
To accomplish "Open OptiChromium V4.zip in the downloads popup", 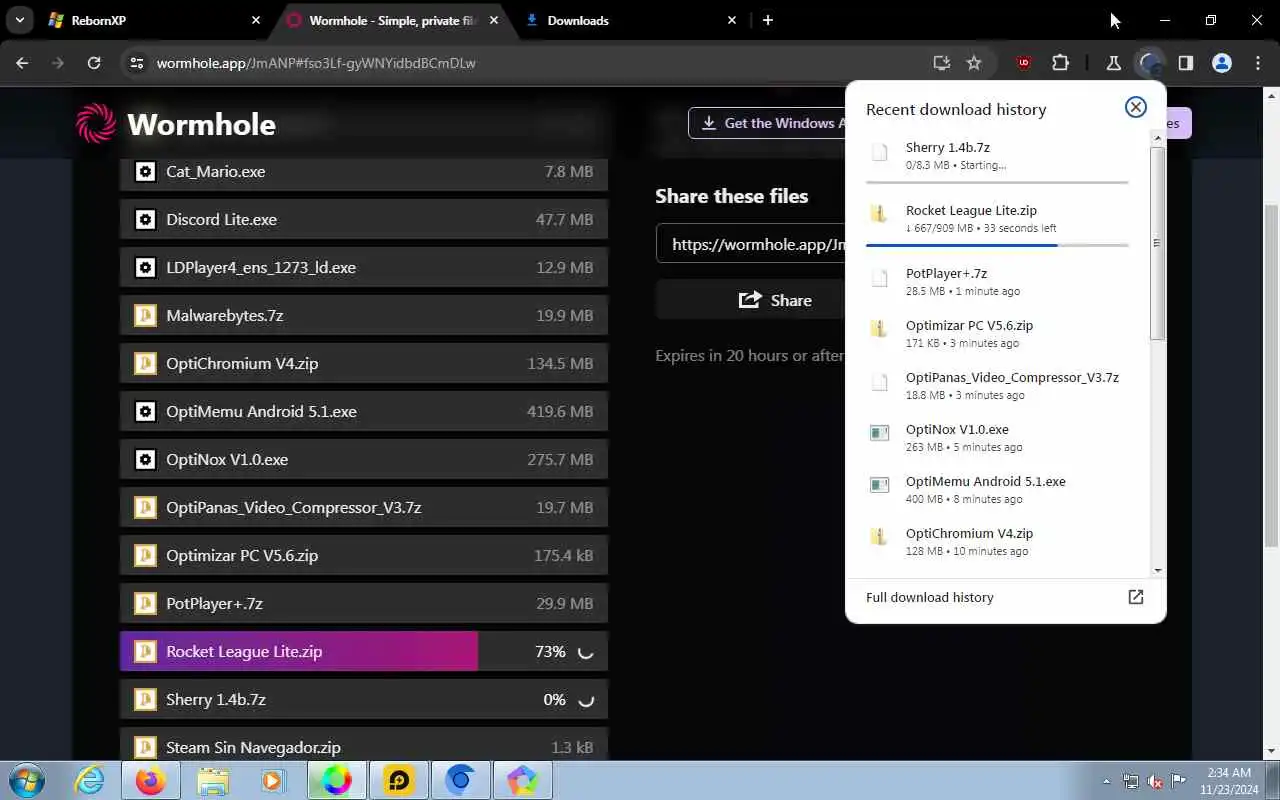I will [997, 542].
